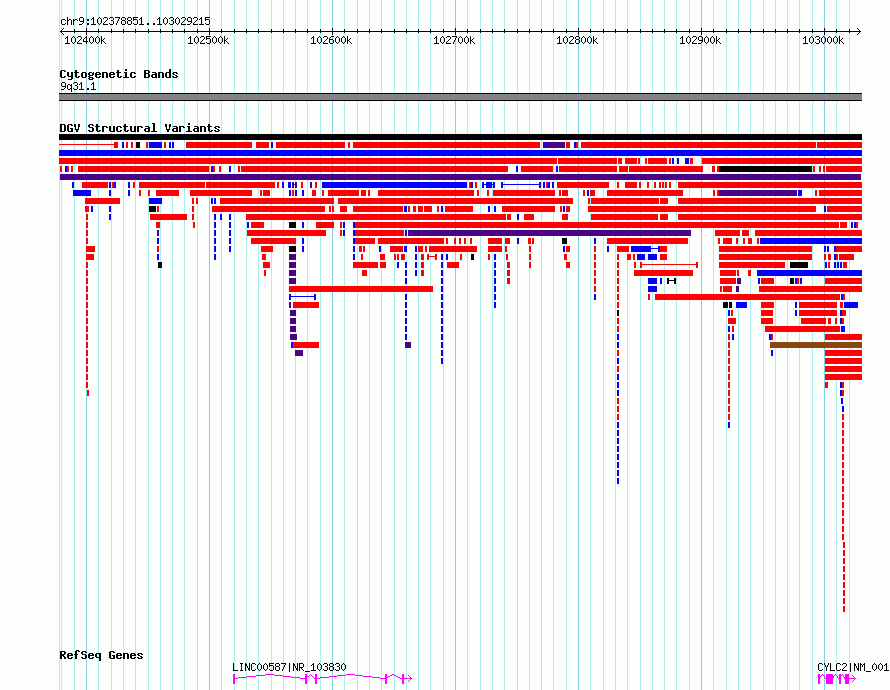This screenshot has width=890, height=690.
Task: Select the blue whiskered variant right of 102600k blue bar
Action: coord(521,185)
